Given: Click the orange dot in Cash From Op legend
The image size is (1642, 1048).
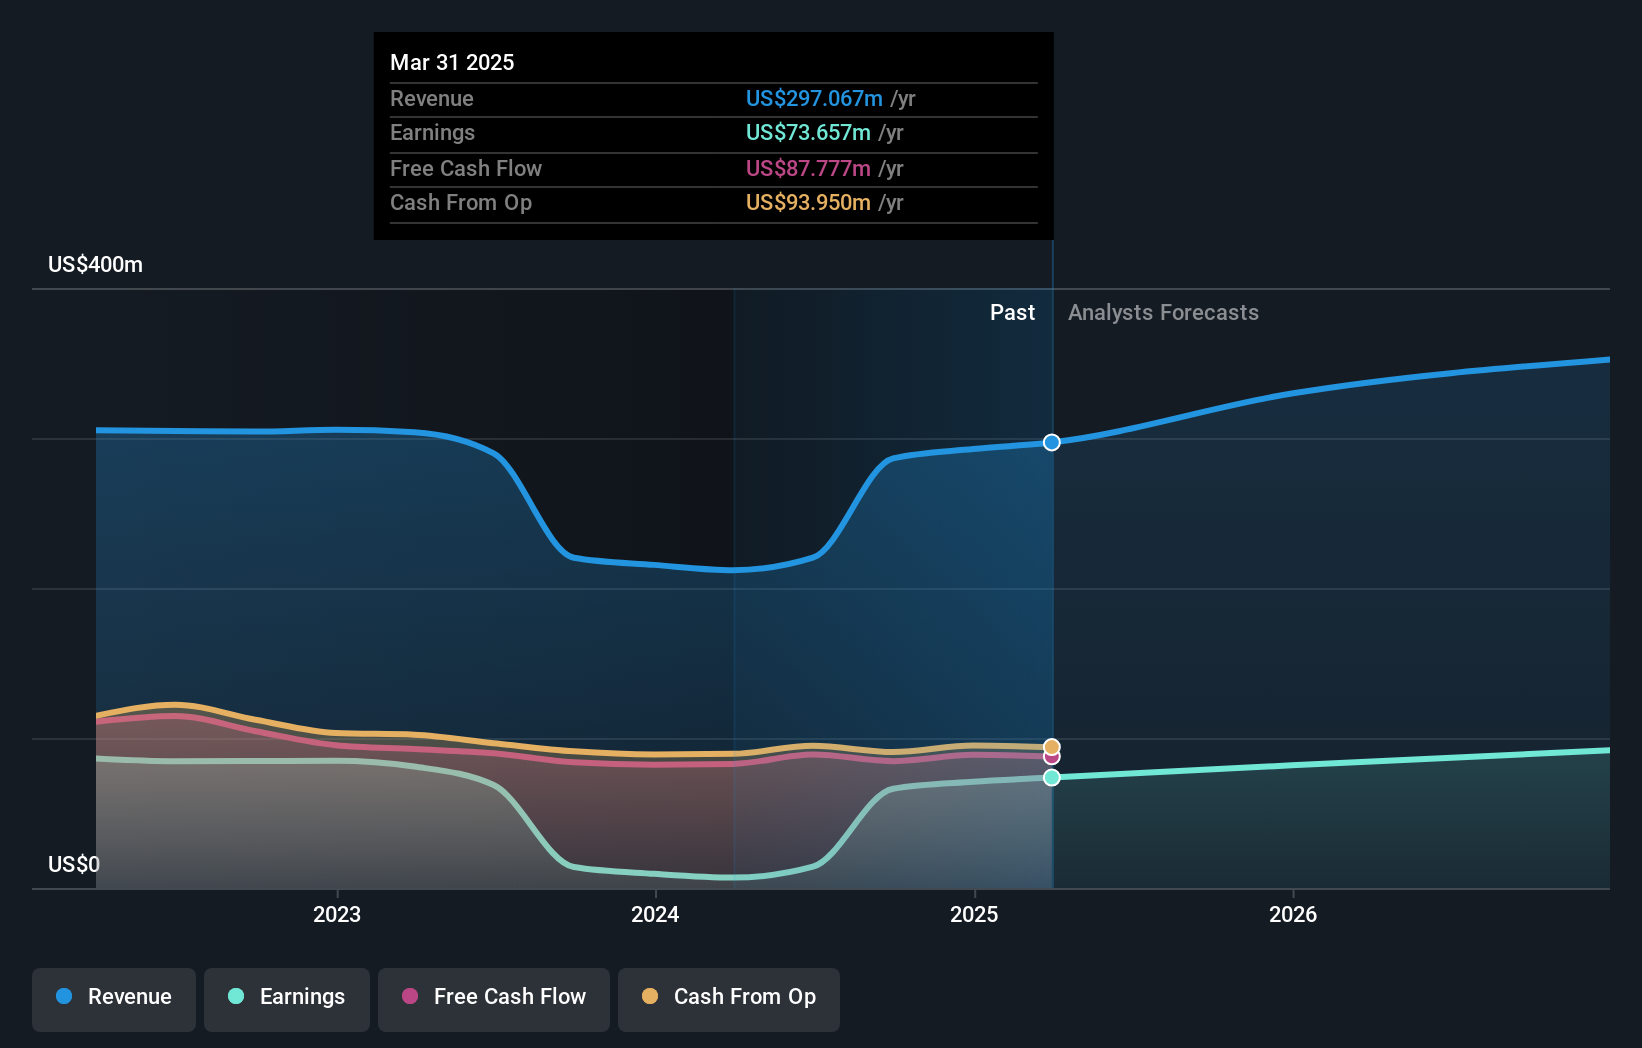Looking at the screenshot, I should pyautogui.click(x=650, y=996).
